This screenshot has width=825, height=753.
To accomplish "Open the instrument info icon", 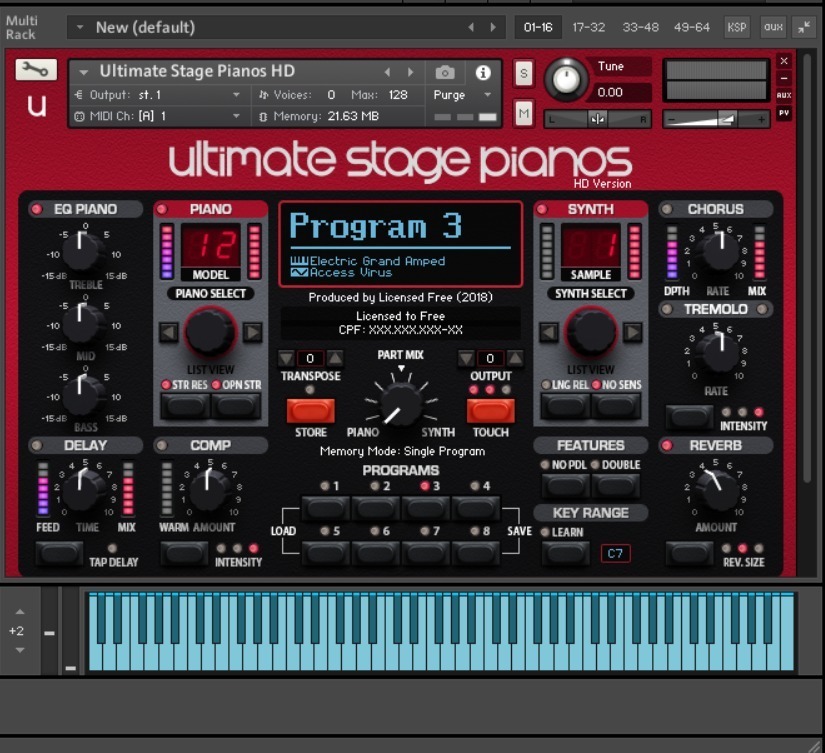I will pyautogui.click(x=483, y=73).
